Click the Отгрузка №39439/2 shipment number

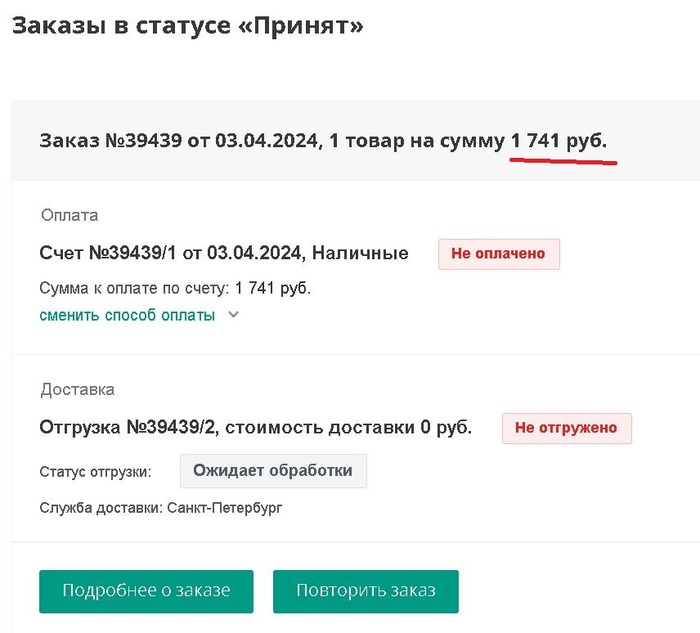(x=129, y=428)
